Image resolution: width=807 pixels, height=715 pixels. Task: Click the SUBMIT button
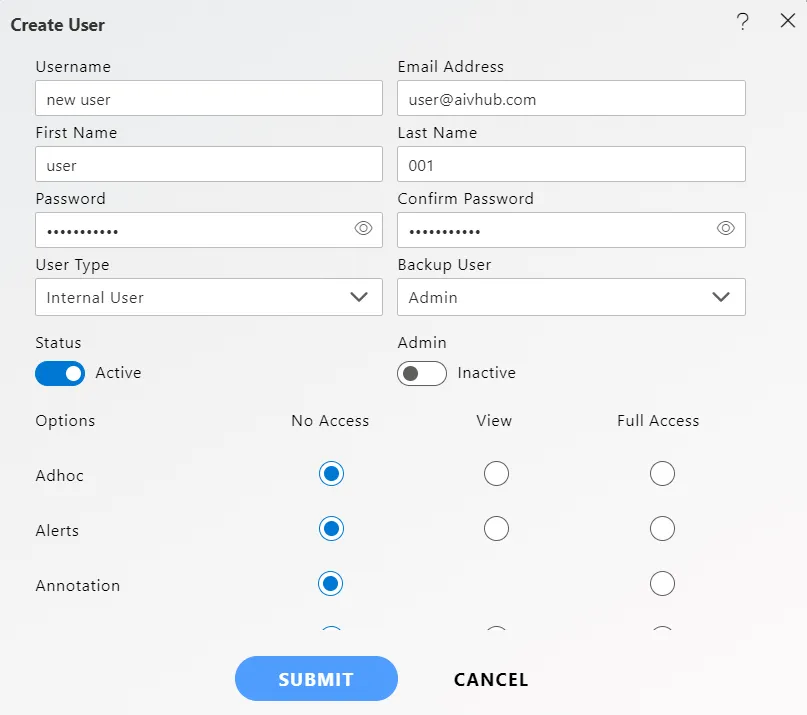tap(316, 678)
